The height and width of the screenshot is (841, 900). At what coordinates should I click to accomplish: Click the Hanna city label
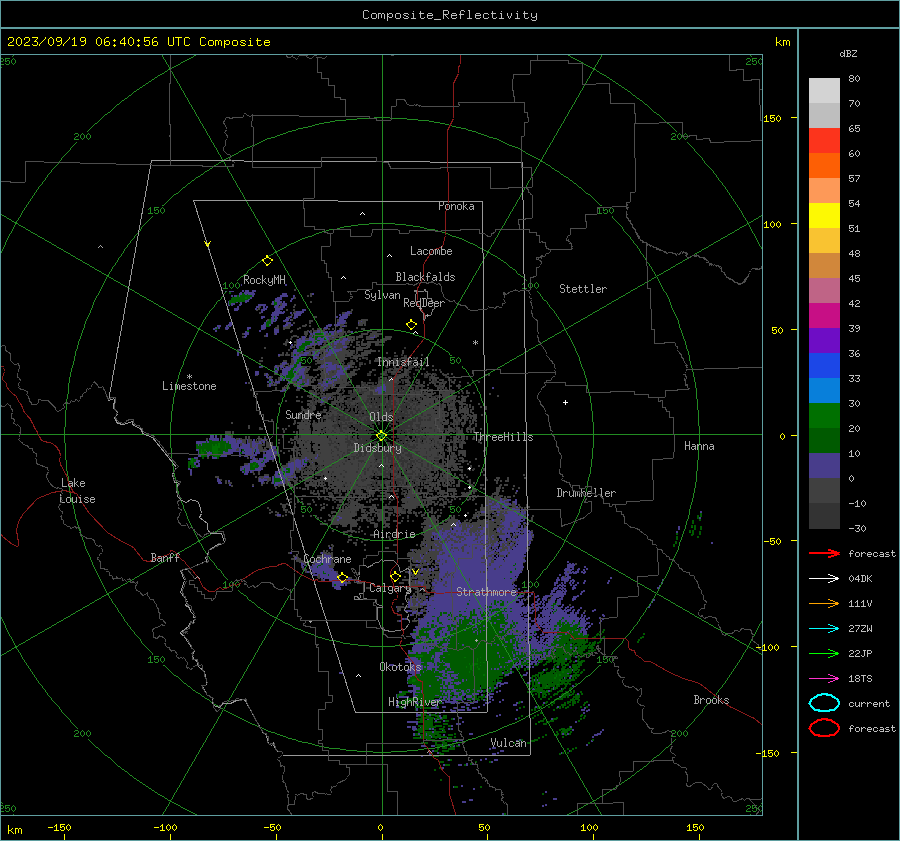tap(699, 446)
